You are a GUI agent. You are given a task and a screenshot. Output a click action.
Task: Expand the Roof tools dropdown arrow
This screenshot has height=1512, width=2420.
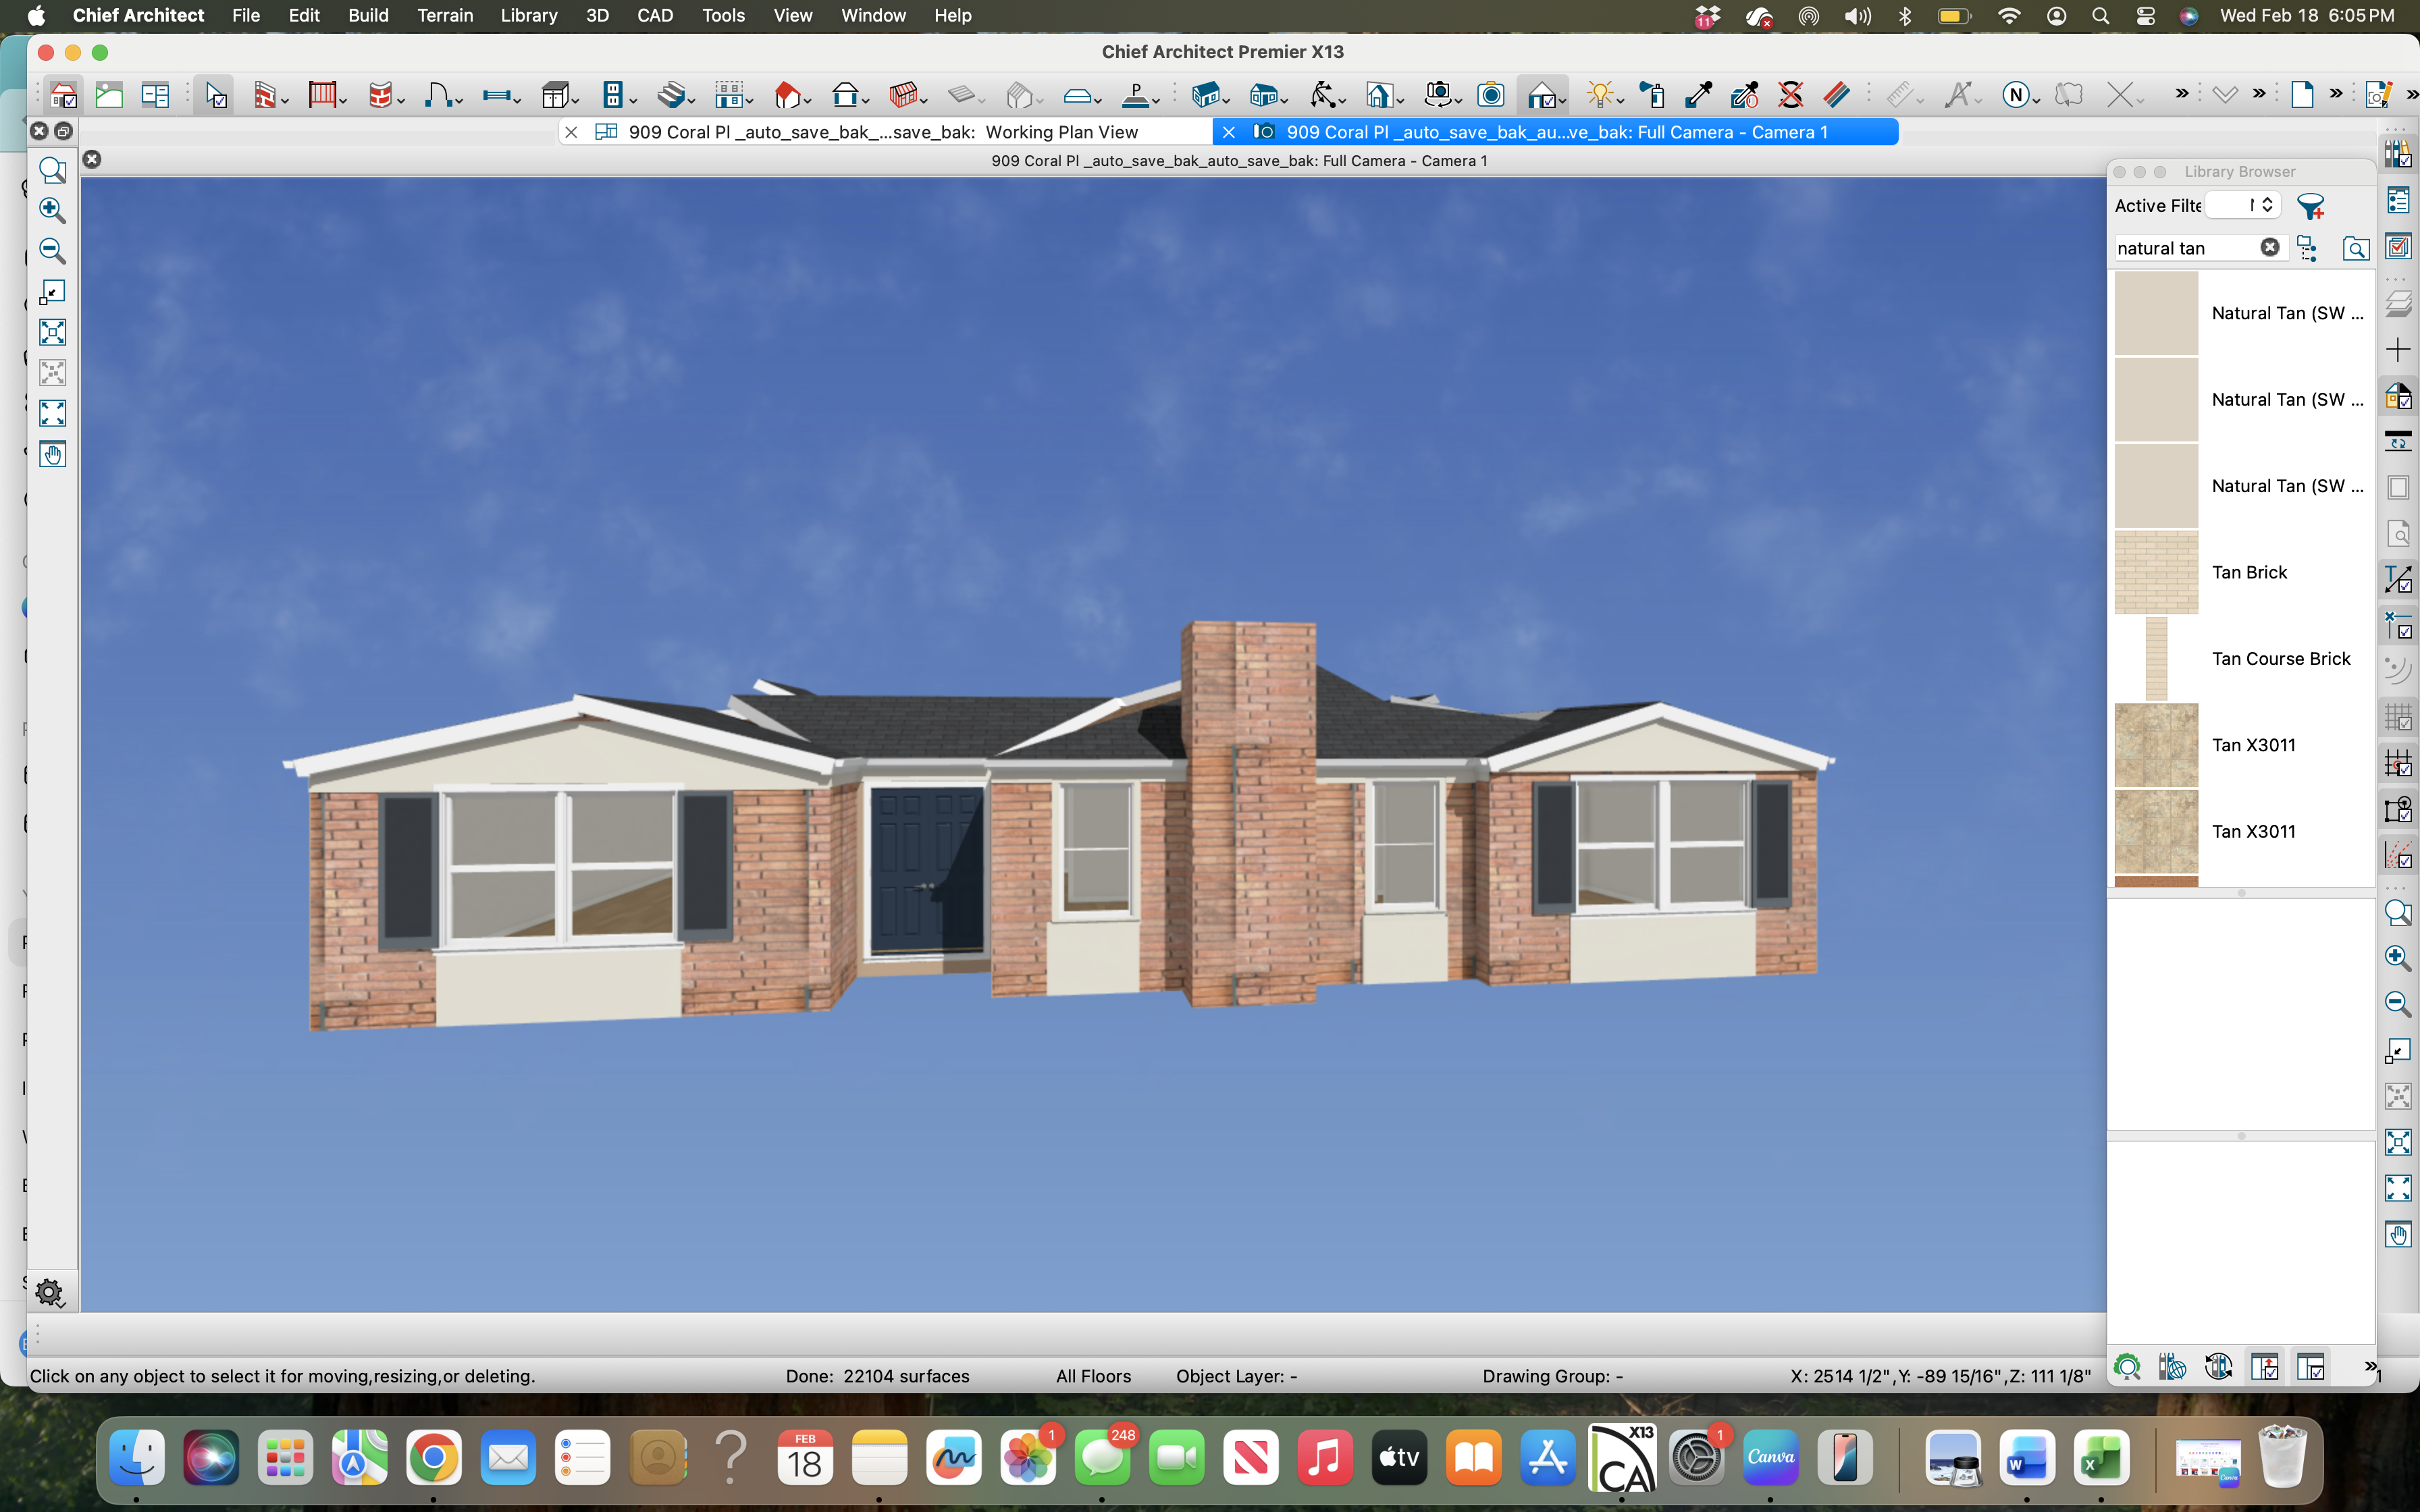[x=808, y=100]
